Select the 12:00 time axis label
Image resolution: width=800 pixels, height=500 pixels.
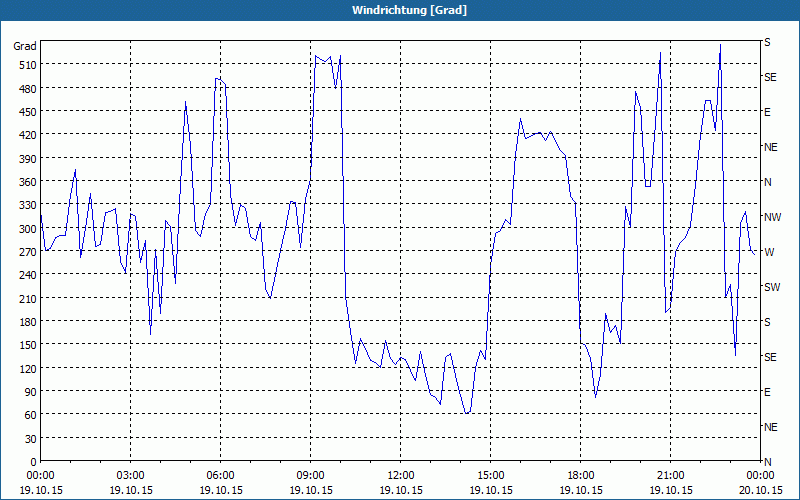click(x=401, y=476)
